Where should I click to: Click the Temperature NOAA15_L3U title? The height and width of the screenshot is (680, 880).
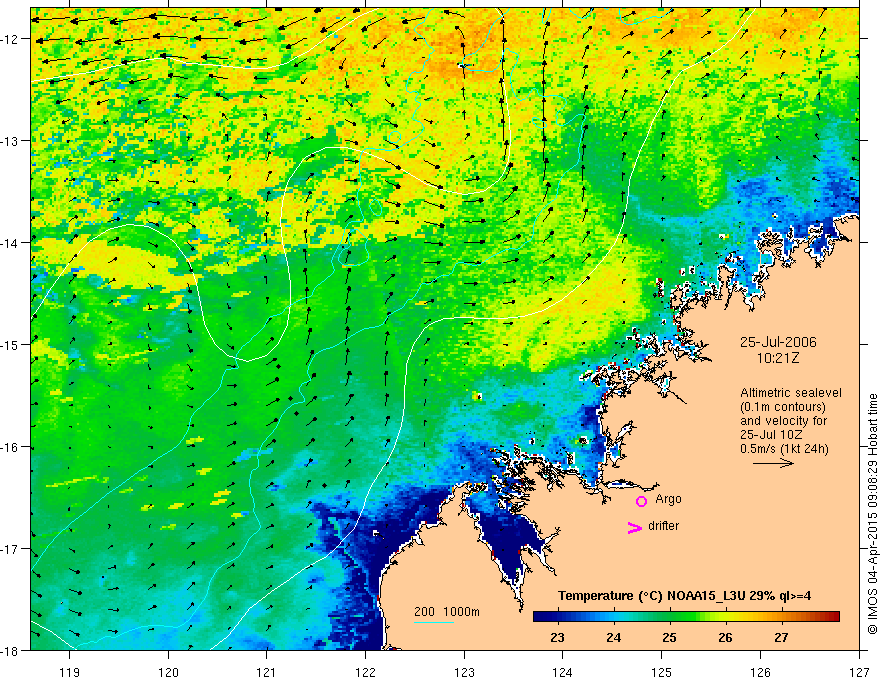click(x=684, y=596)
